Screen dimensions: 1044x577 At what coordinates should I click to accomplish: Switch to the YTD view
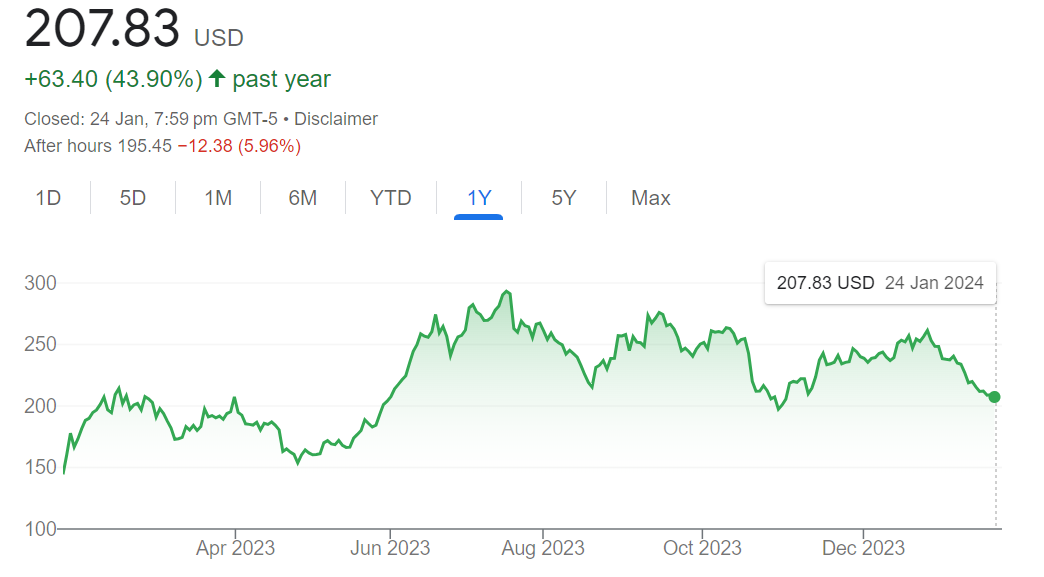(390, 197)
